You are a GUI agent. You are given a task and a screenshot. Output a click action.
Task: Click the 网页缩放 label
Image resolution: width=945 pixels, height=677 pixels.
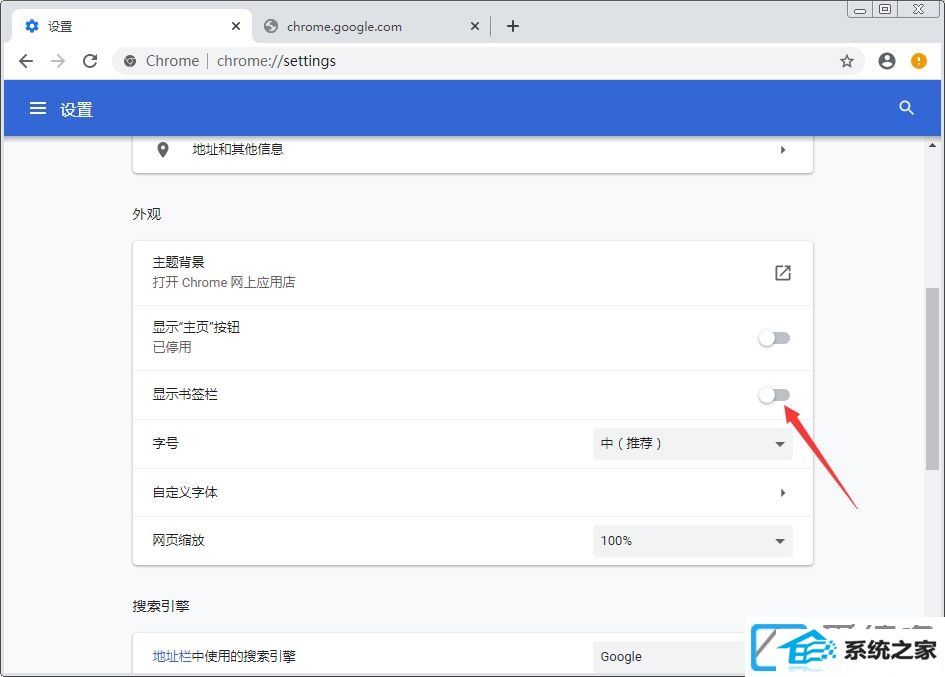[x=178, y=540]
